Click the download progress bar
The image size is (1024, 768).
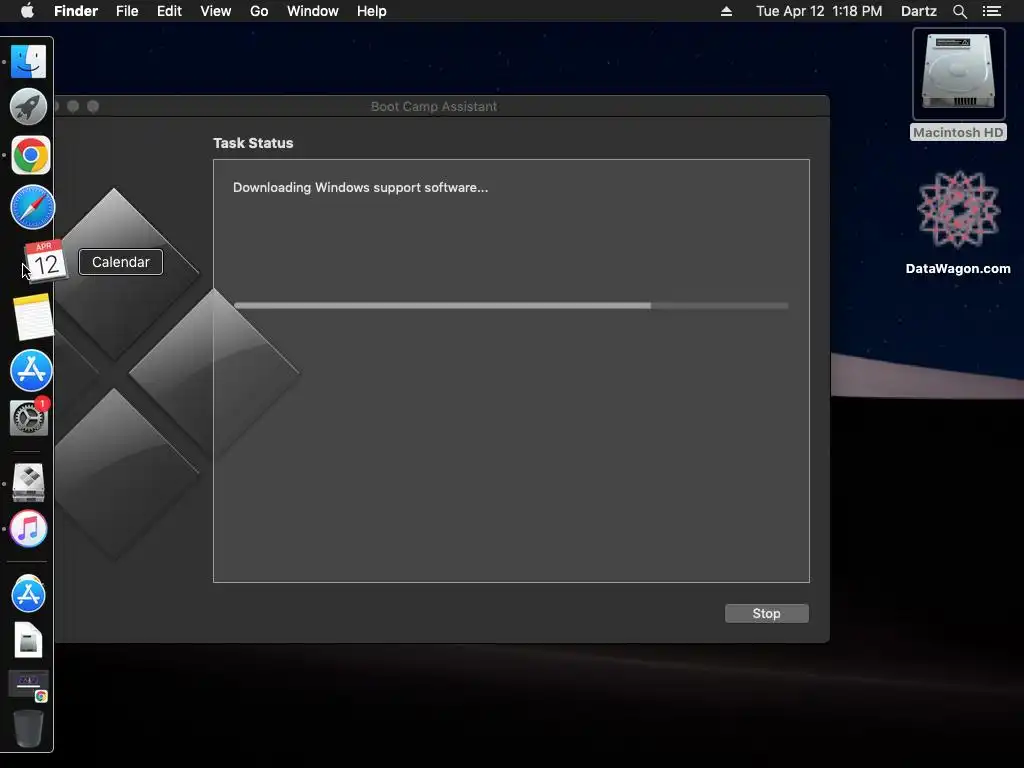pyautogui.click(x=511, y=306)
